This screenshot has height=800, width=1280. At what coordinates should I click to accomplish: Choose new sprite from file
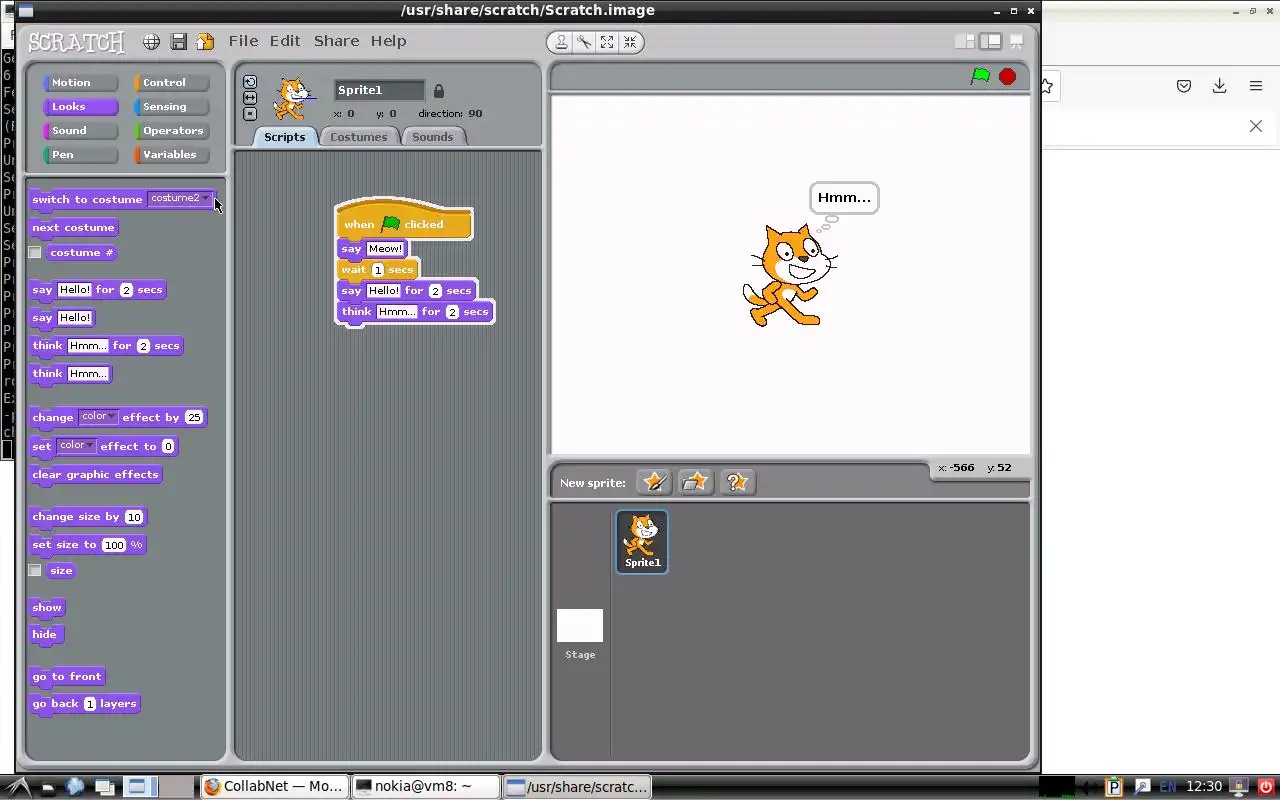pyautogui.click(x=695, y=482)
